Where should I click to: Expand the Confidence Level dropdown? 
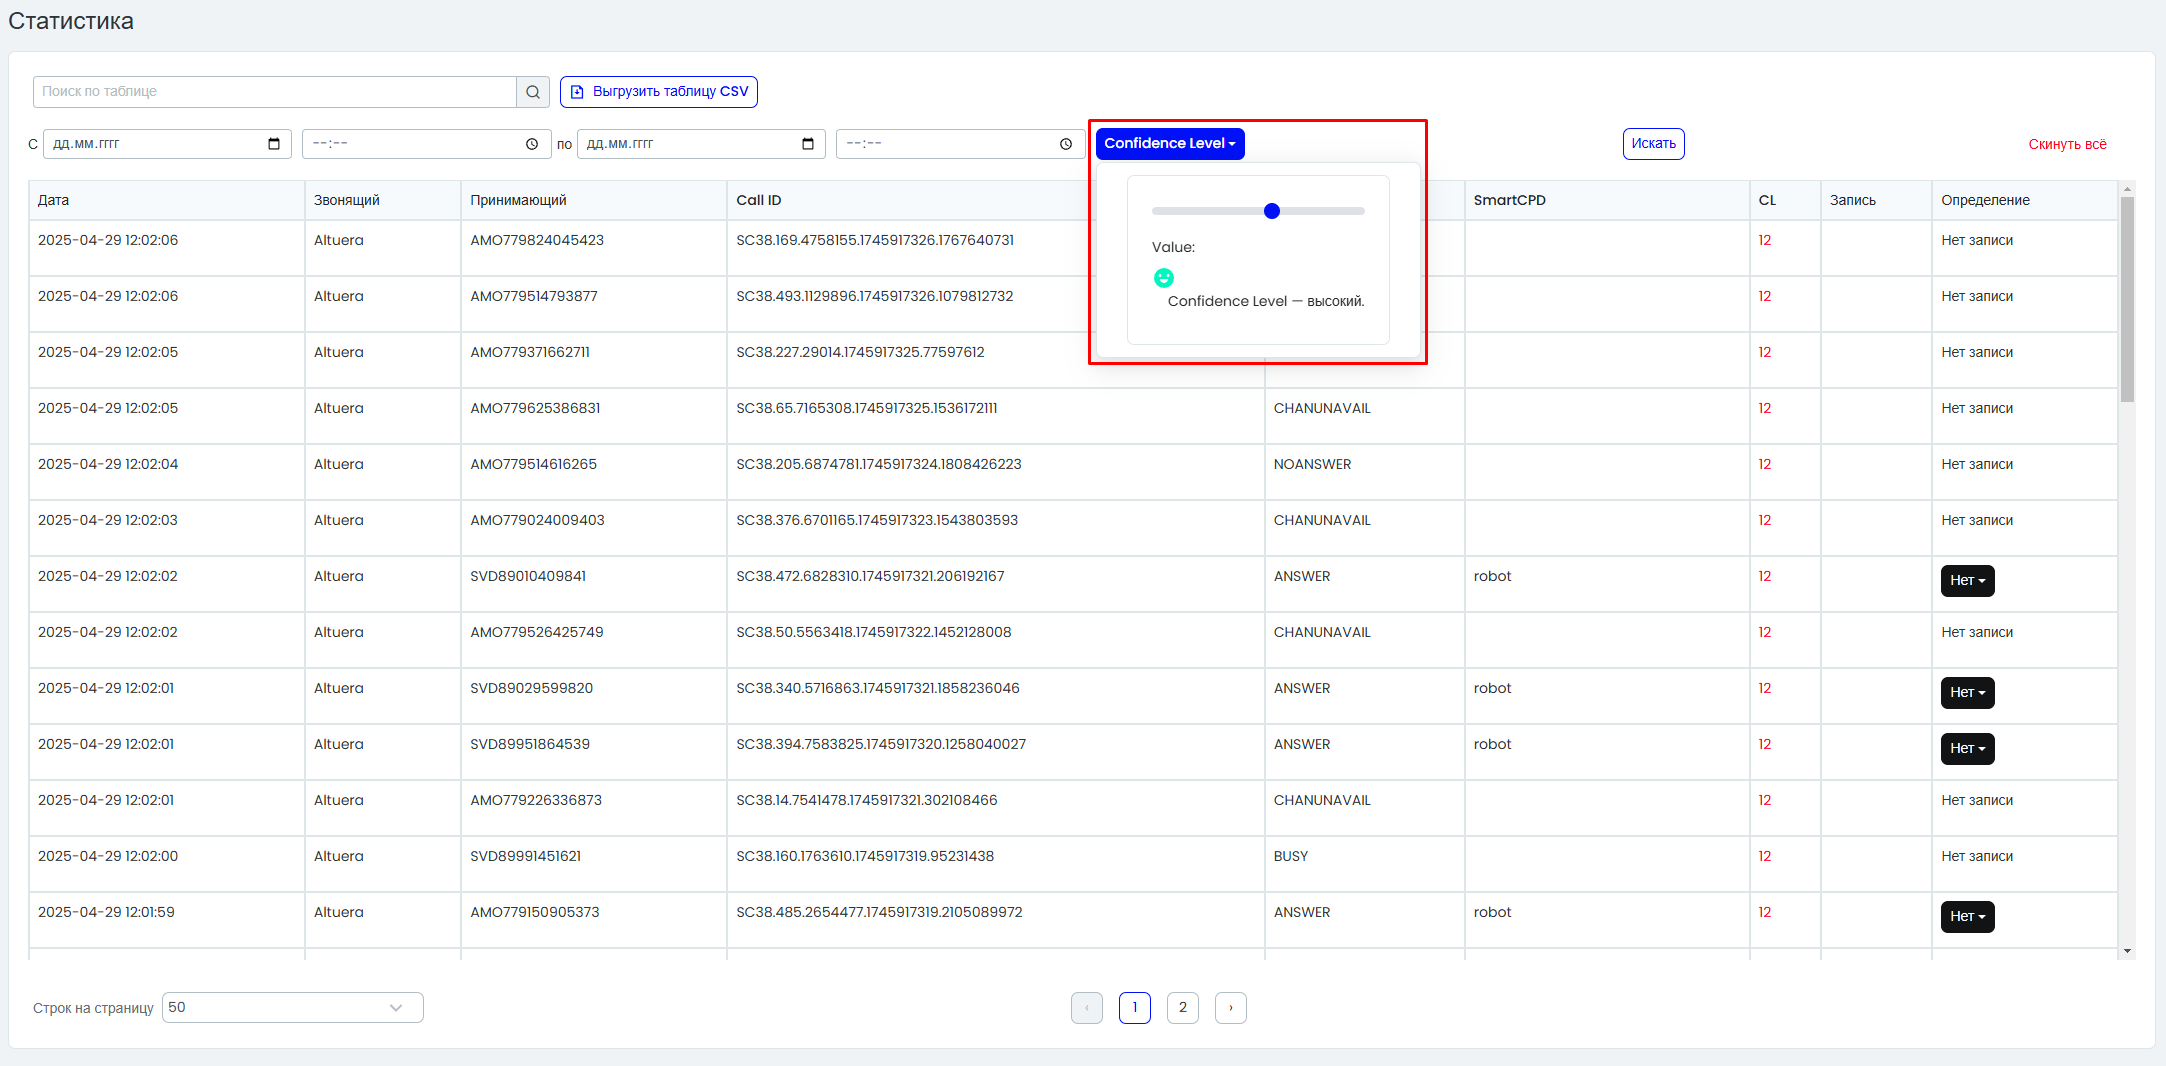(1170, 144)
